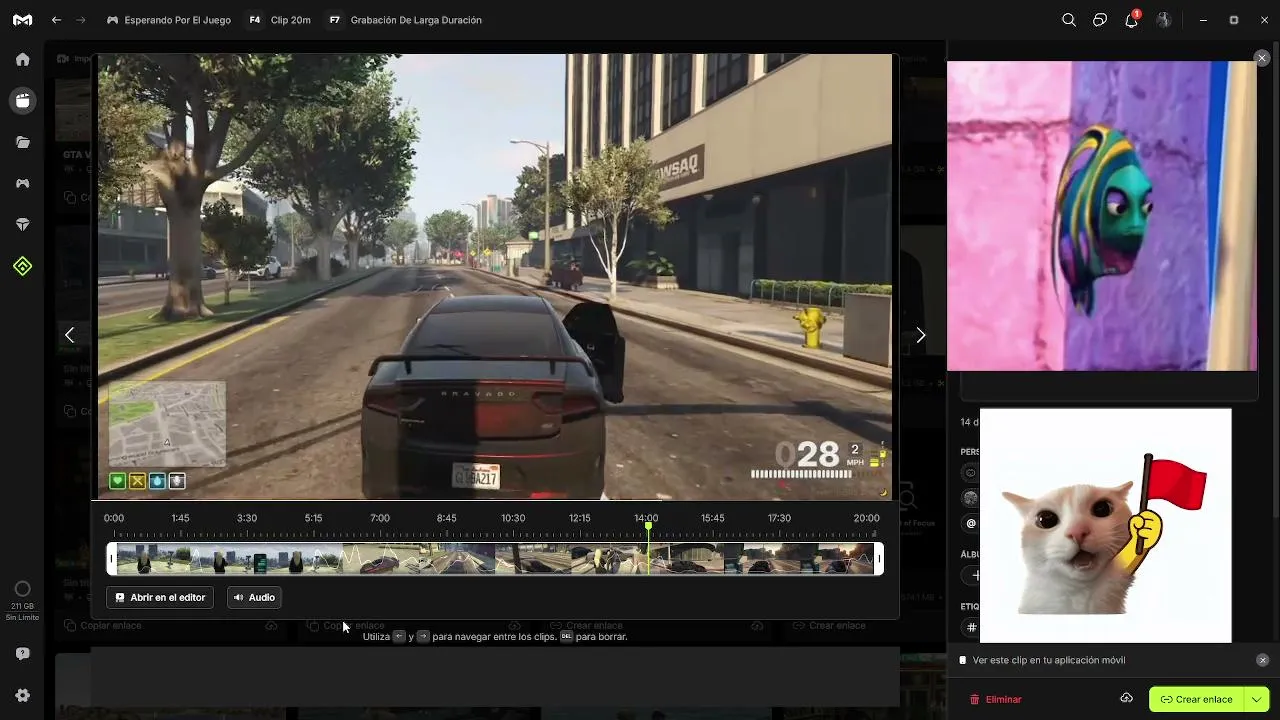
Task: Click the # tag icon in the right panel
Action: click(970, 628)
